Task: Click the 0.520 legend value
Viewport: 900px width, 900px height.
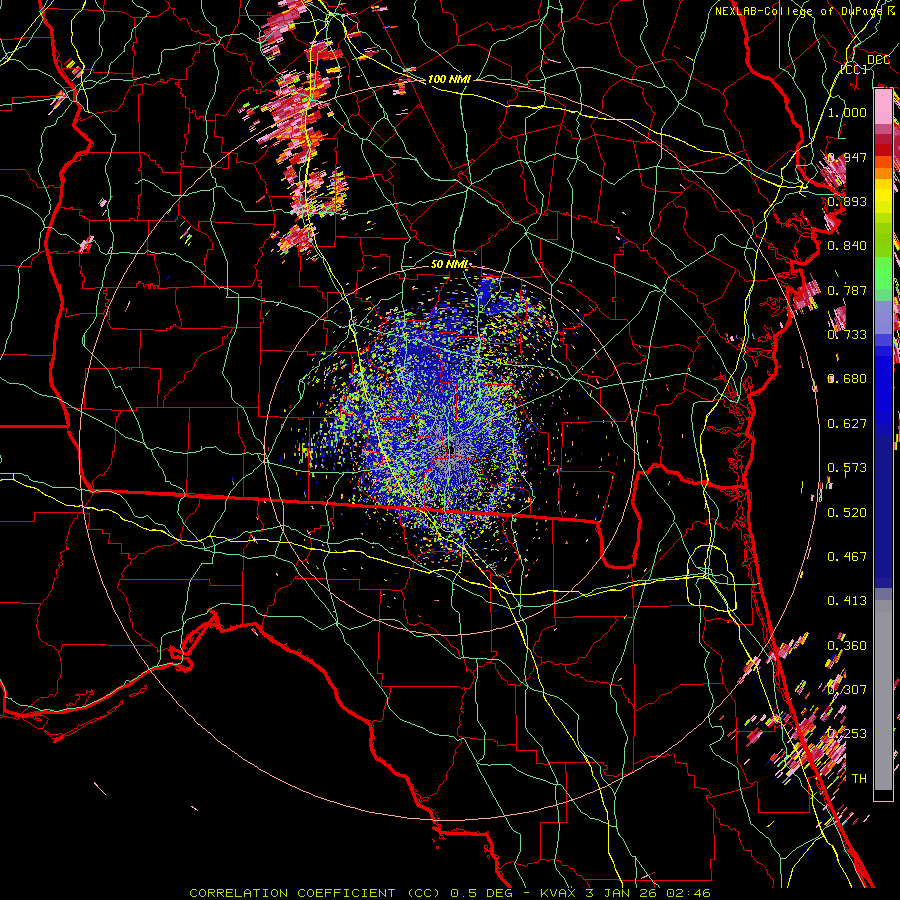Action: pyautogui.click(x=847, y=513)
